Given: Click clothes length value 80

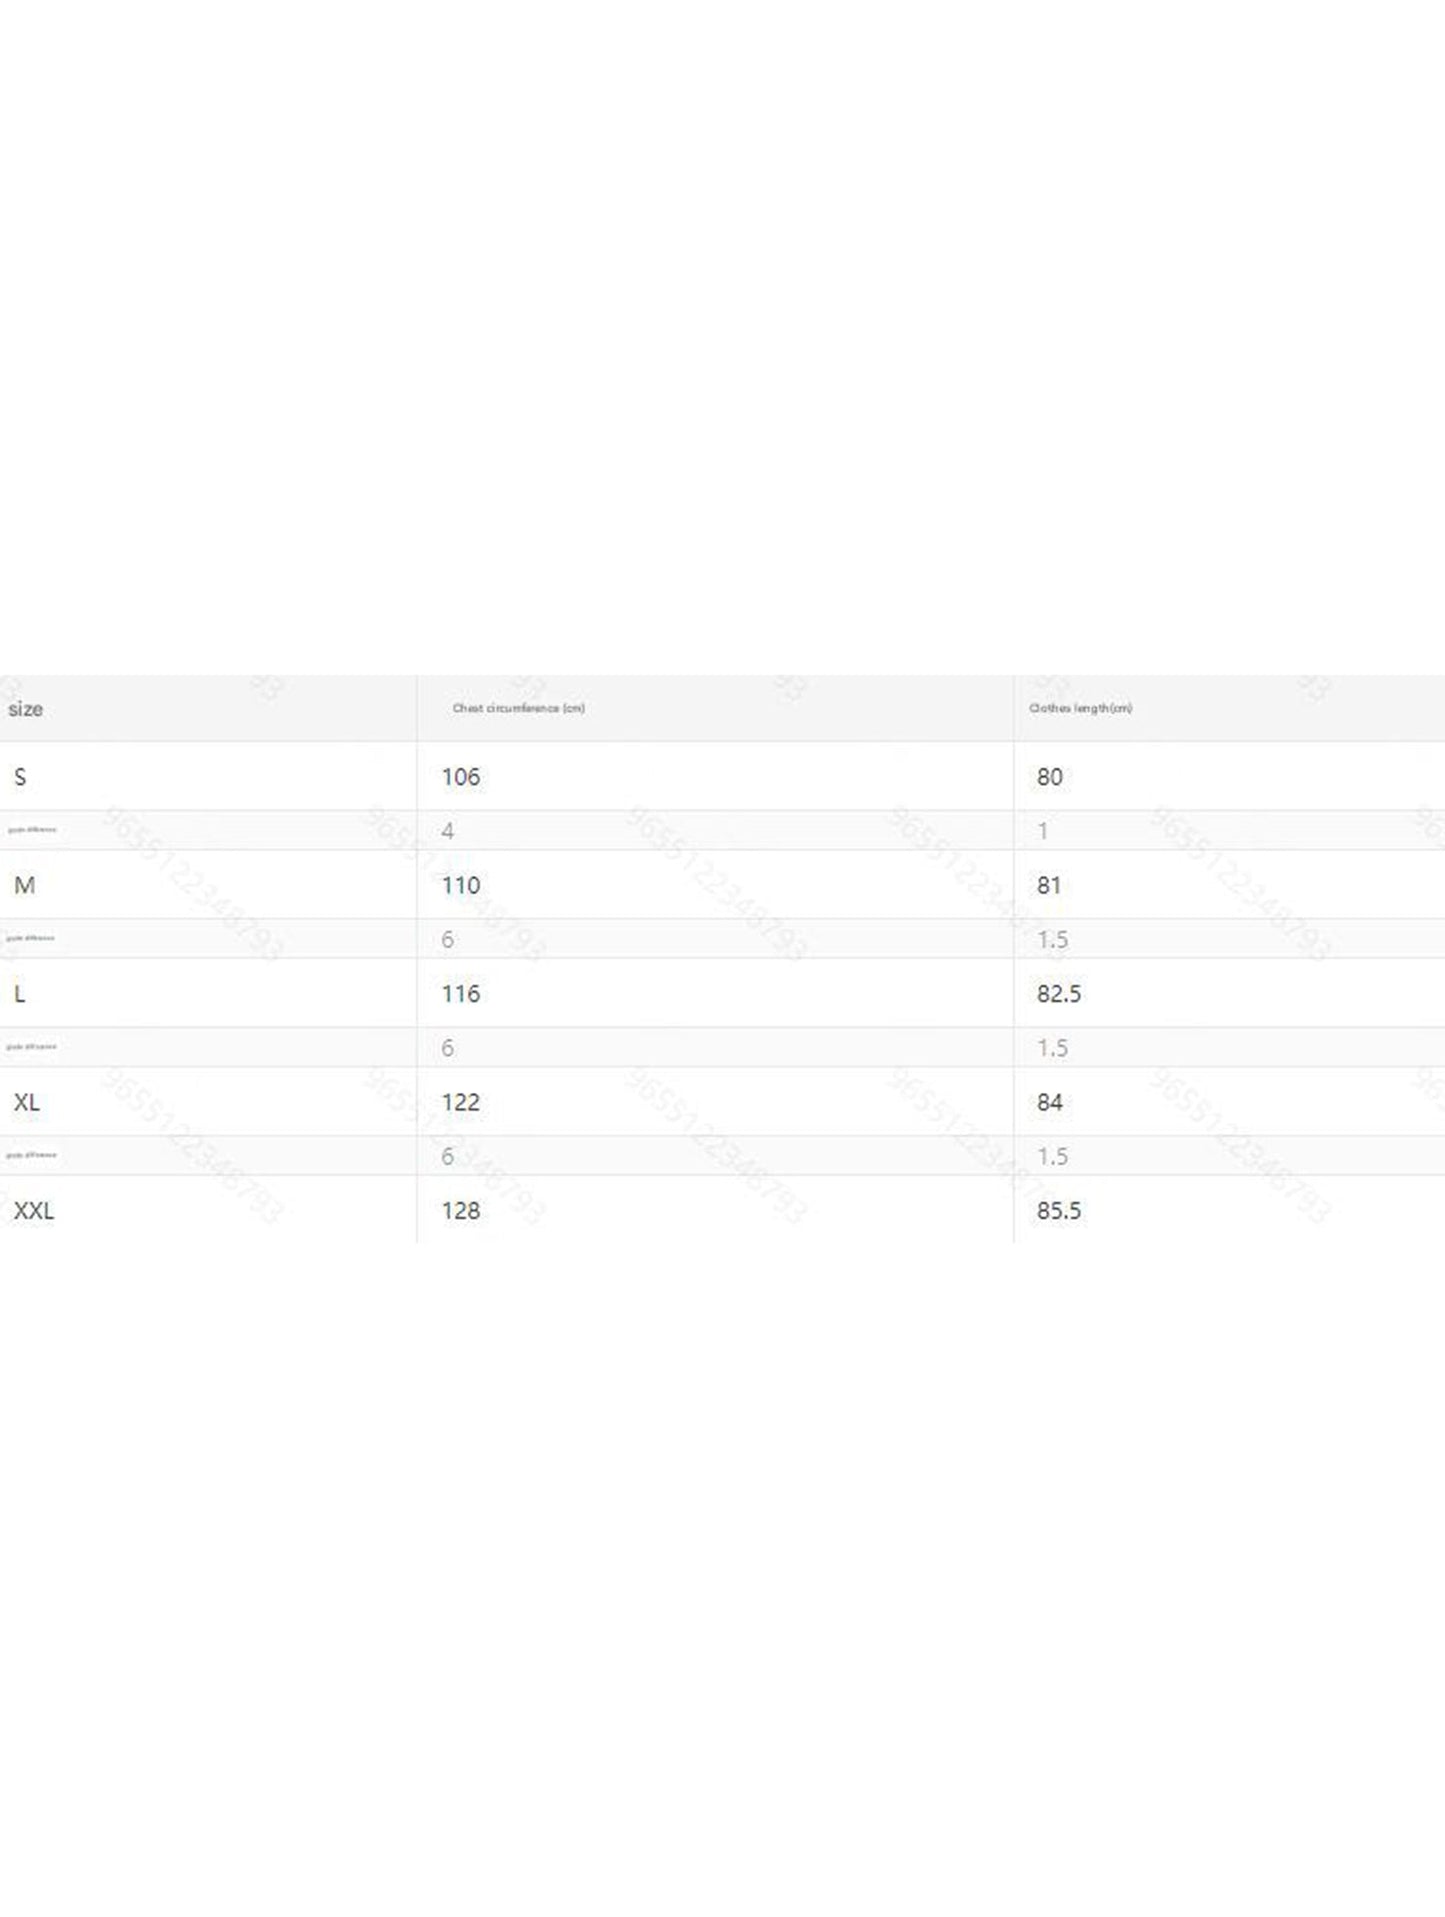Looking at the screenshot, I should (1049, 777).
